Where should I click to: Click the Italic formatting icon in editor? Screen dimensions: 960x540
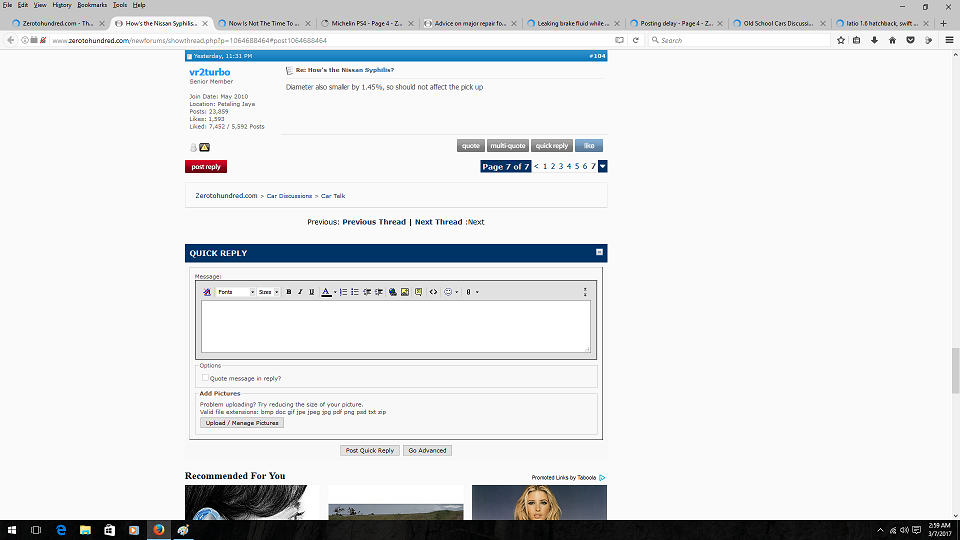click(x=300, y=292)
